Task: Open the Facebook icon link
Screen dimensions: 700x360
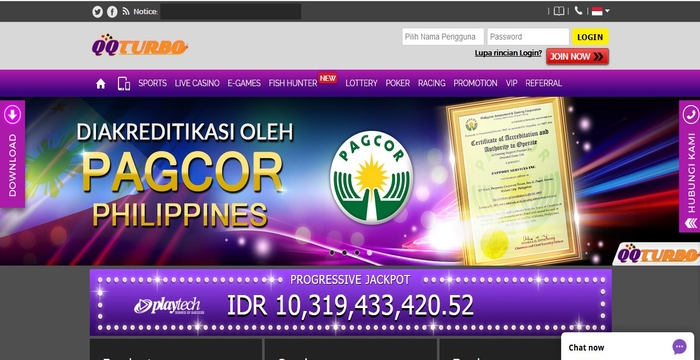Action: [112, 12]
